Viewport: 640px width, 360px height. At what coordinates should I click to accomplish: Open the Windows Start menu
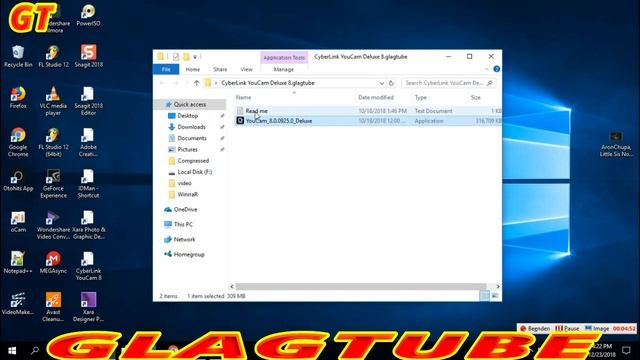coord(12,351)
